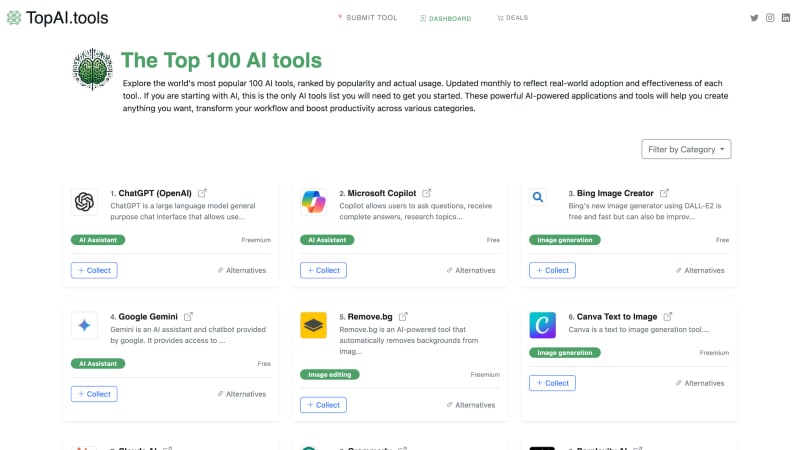Select the Image editing tag on Remove.bg
The width and height of the screenshot is (800, 450).
click(x=329, y=375)
